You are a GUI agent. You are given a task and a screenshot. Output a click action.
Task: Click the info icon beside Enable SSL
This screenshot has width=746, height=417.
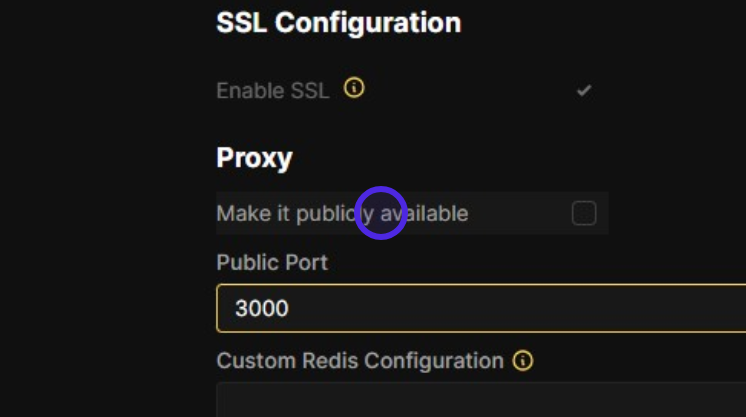pos(354,89)
